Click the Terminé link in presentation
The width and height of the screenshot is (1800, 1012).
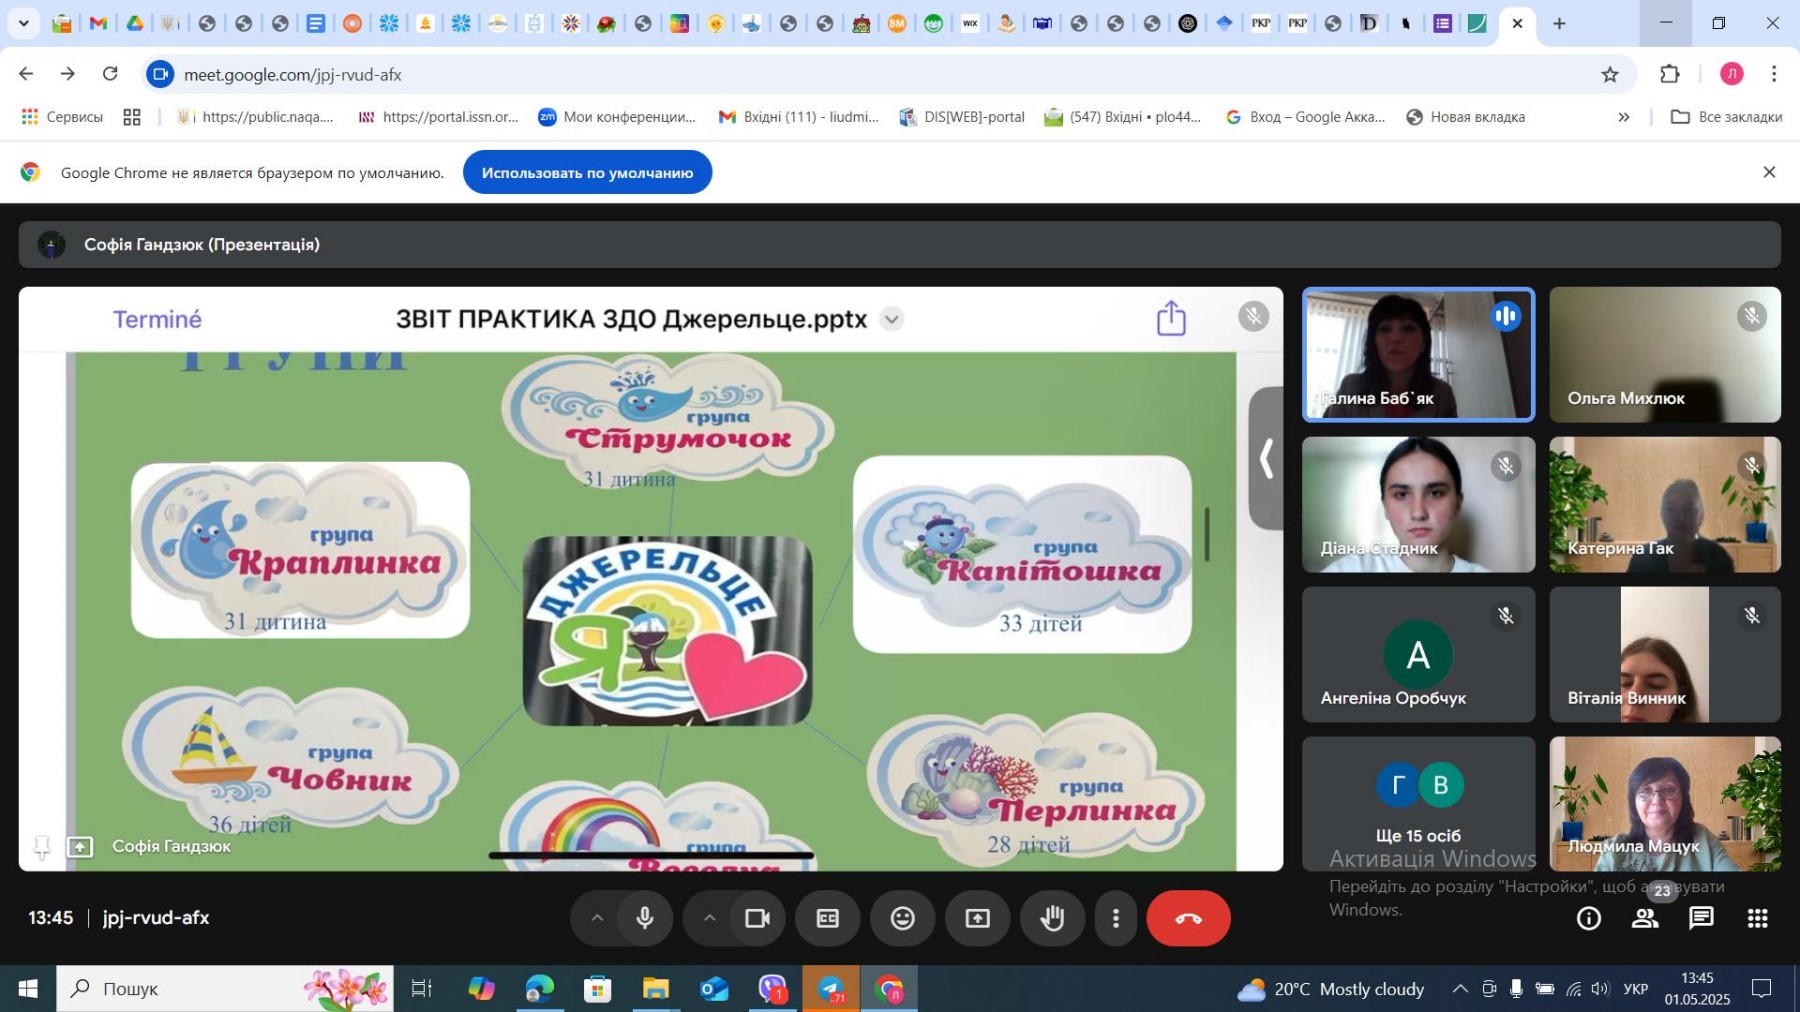pyautogui.click(x=157, y=319)
